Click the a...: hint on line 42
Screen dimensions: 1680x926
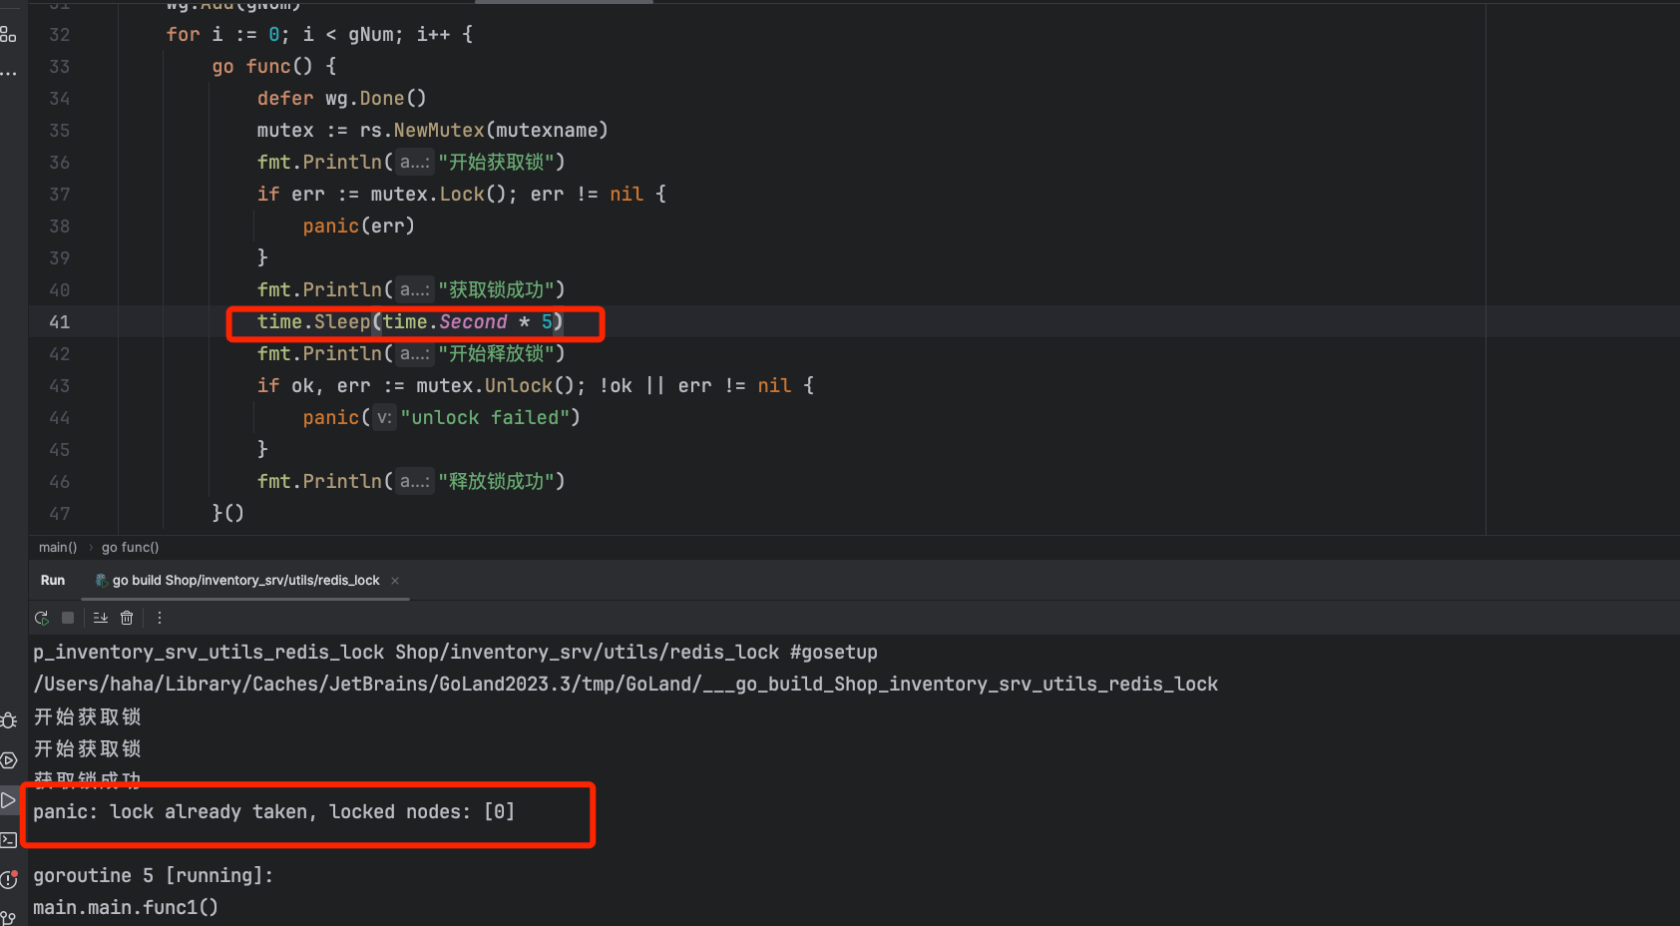coord(414,354)
